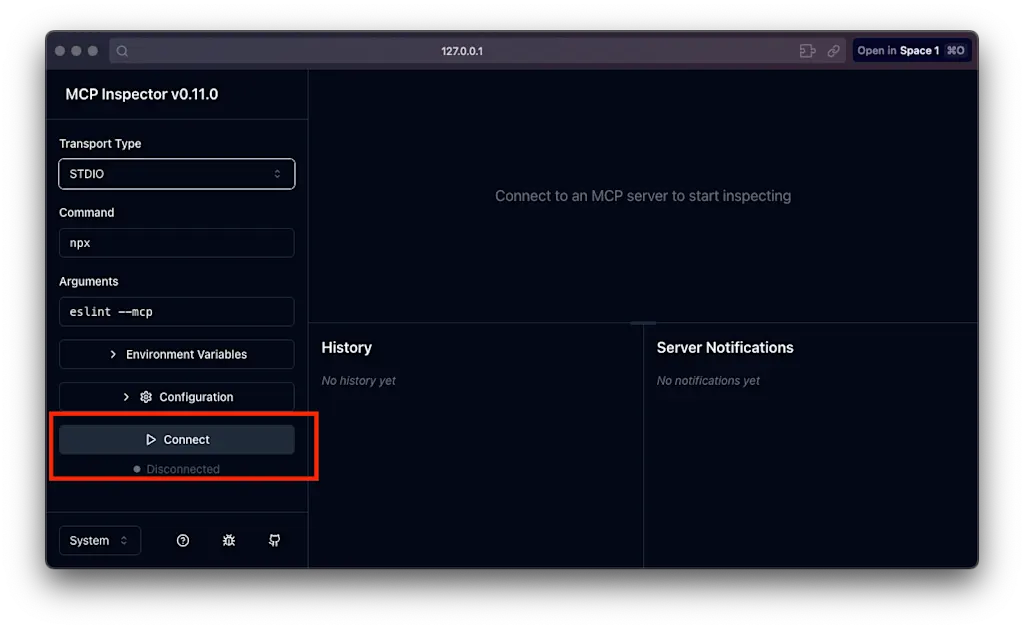
Task: Open the System theme selector
Action: [99, 540]
